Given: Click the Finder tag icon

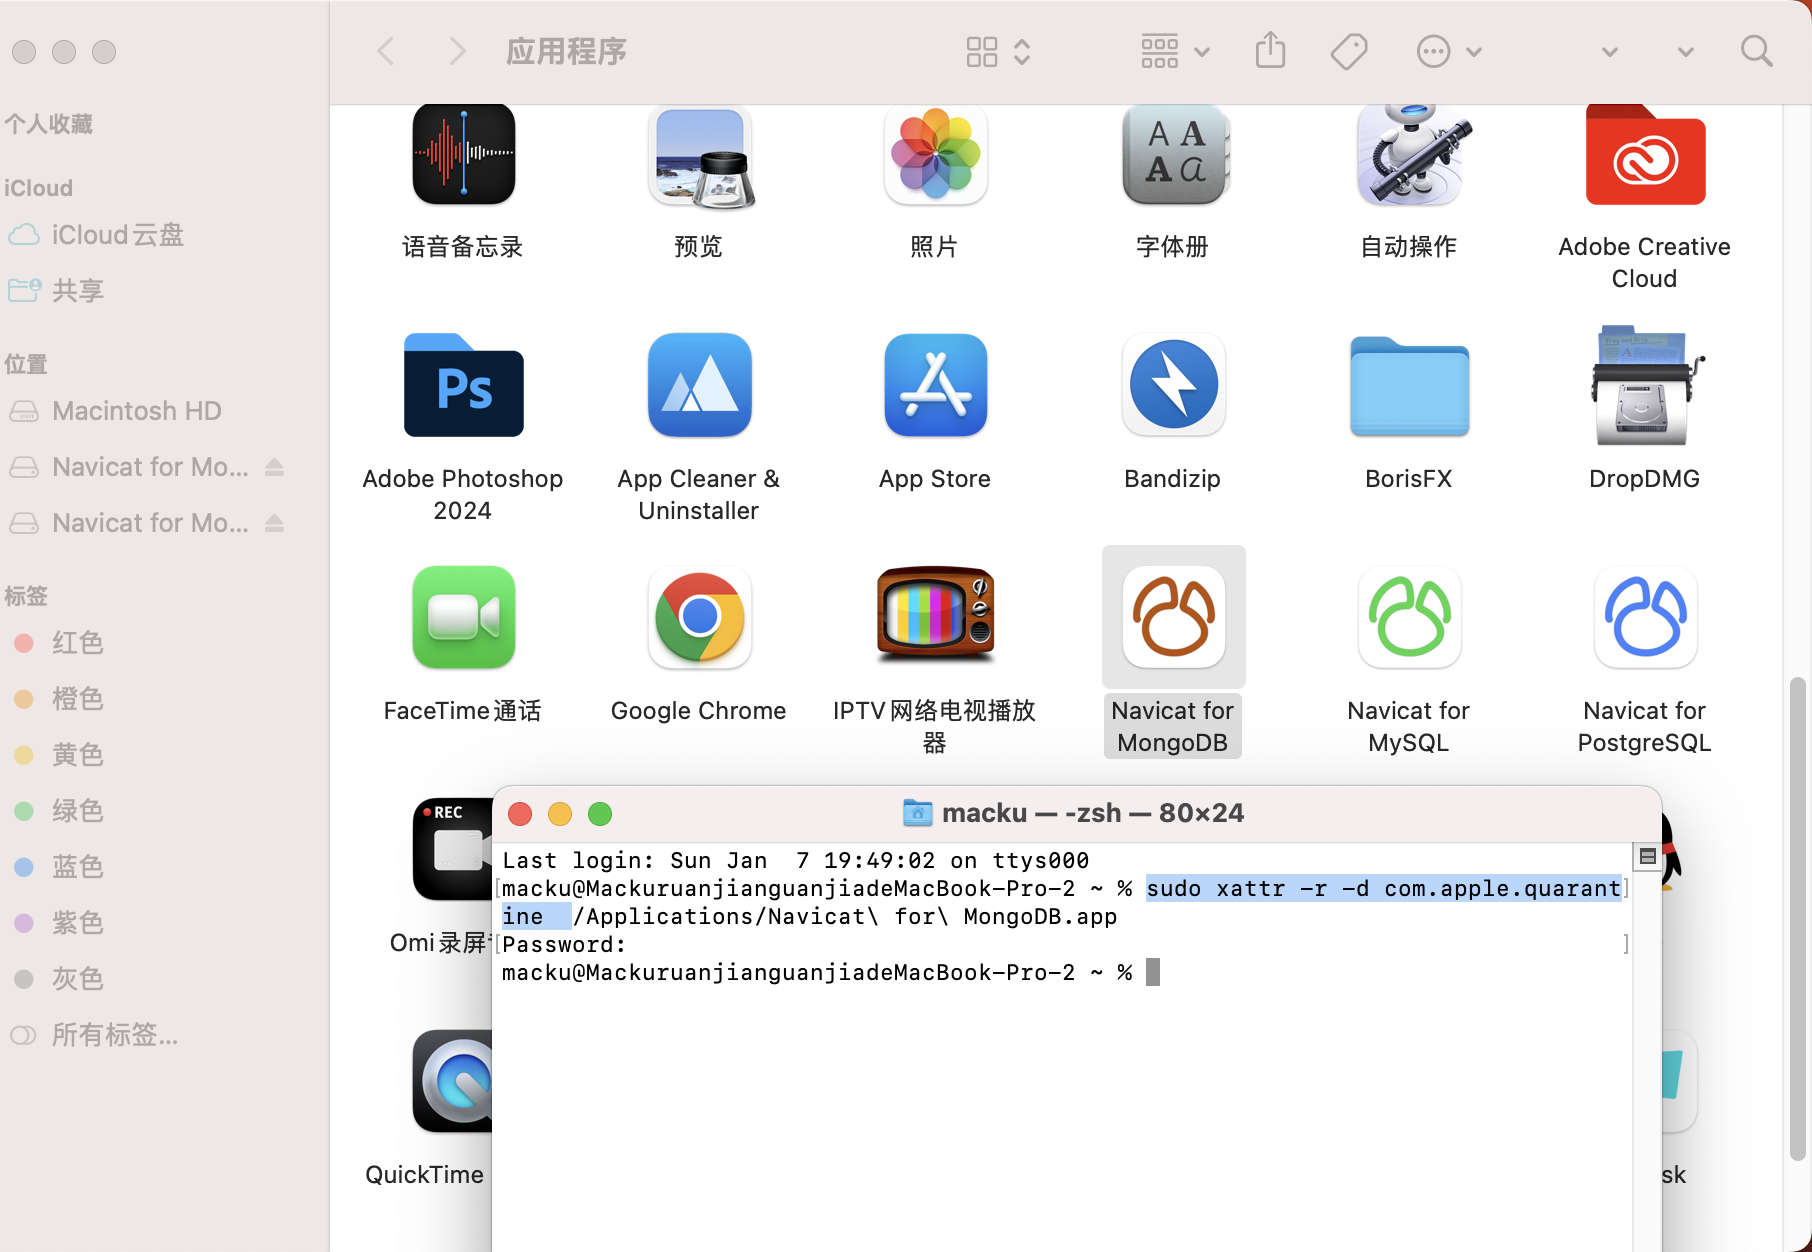Looking at the screenshot, I should click(x=1349, y=51).
